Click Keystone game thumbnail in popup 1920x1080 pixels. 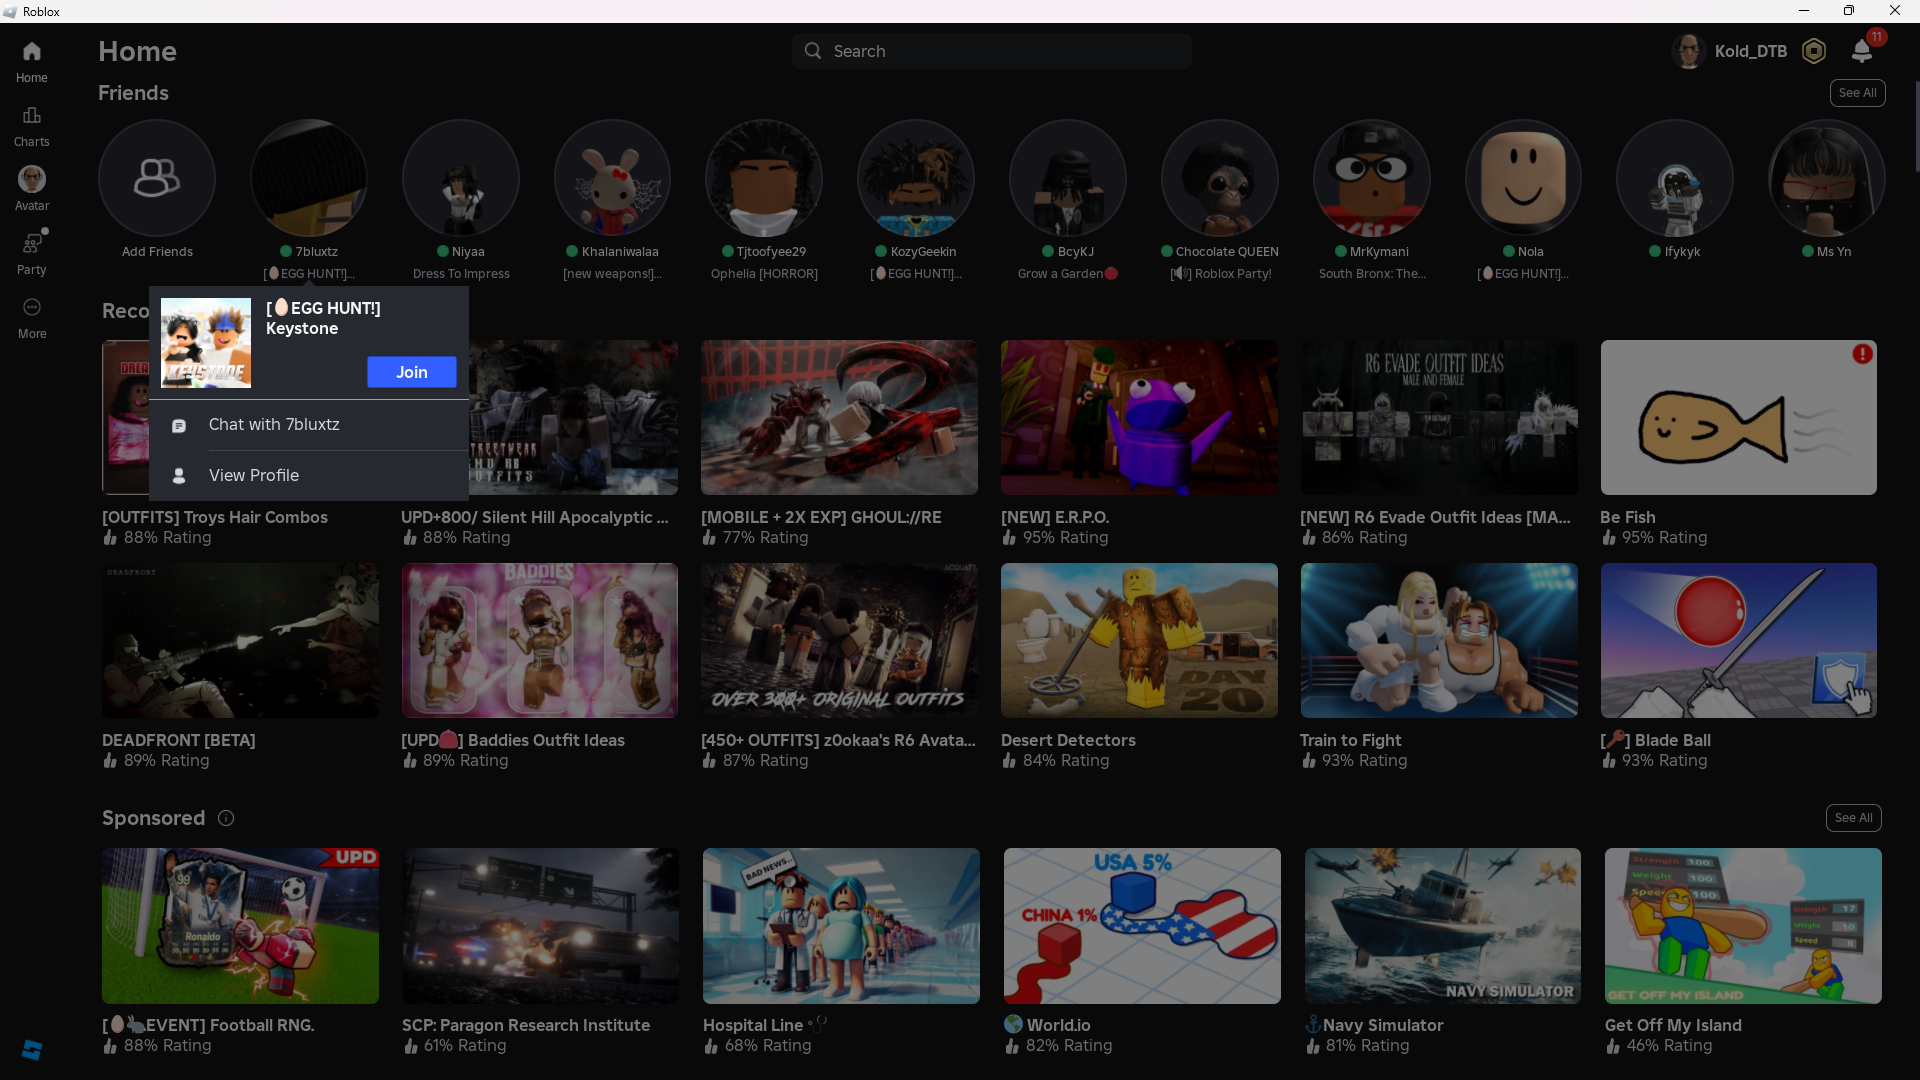tap(206, 343)
